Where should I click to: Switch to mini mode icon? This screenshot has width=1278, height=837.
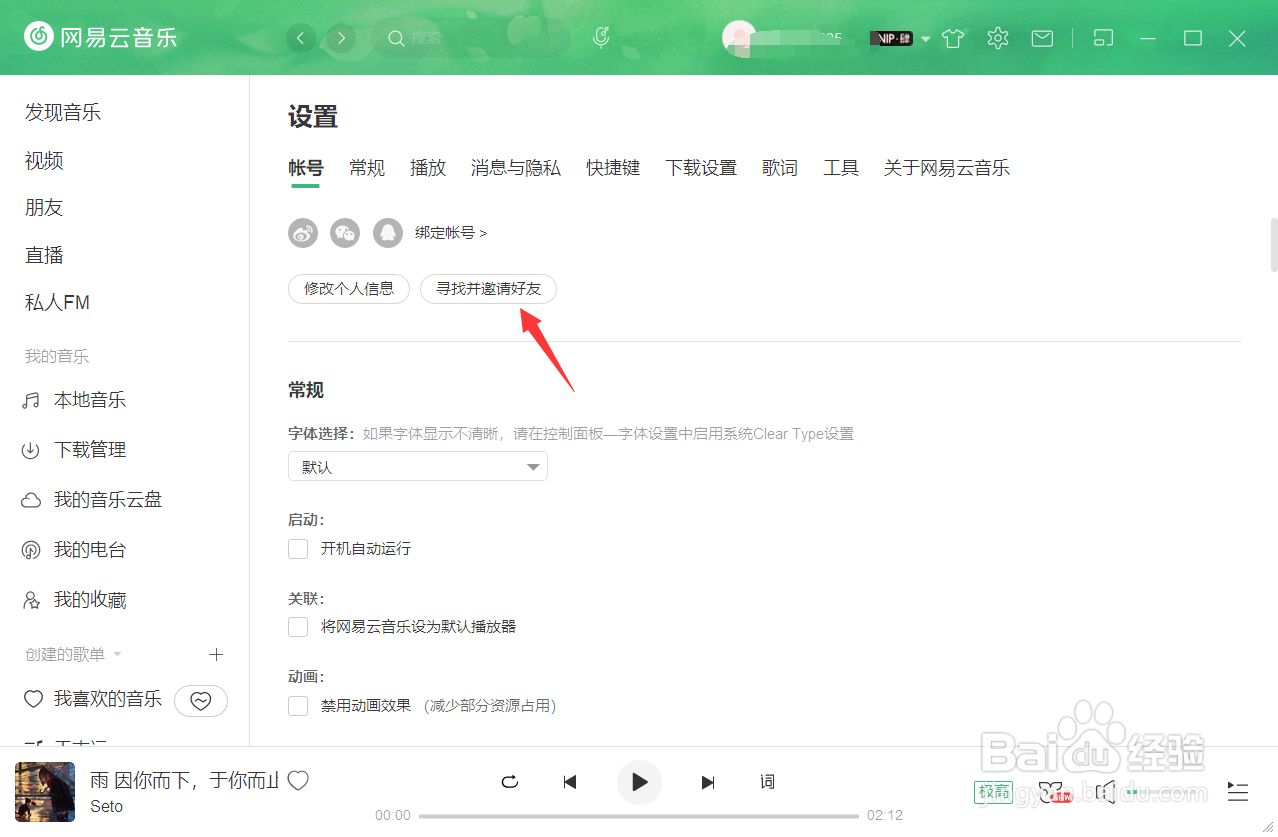[1103, 38]
